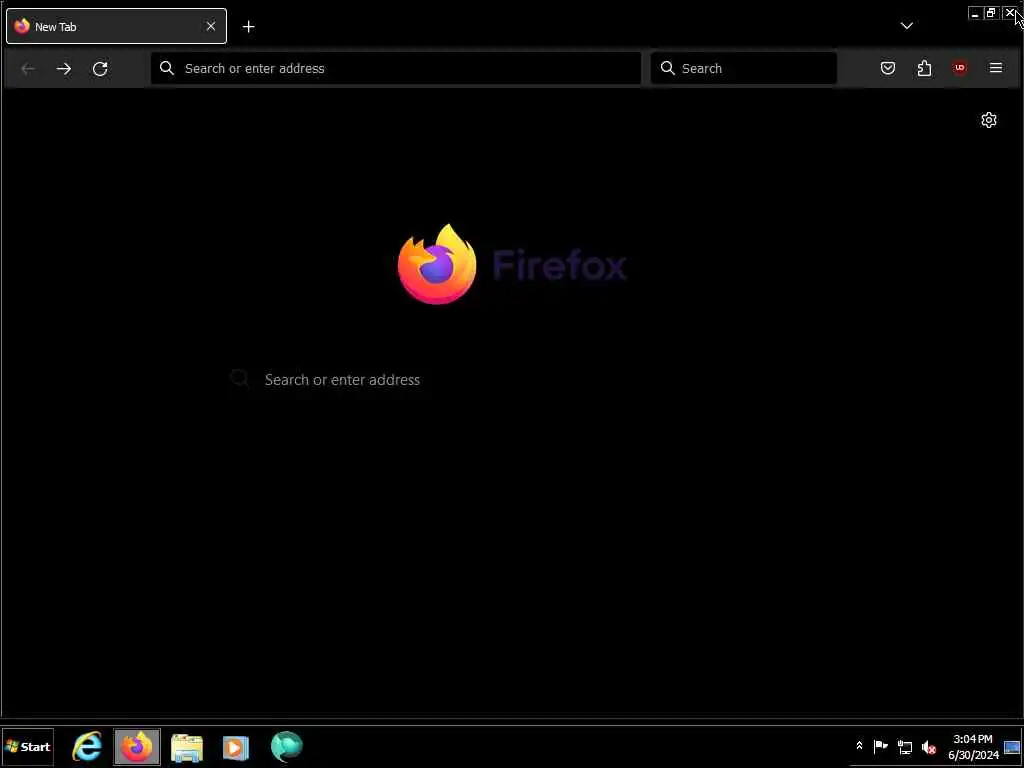
Task: Click the page center search field
Action: (x=511, y=379)
